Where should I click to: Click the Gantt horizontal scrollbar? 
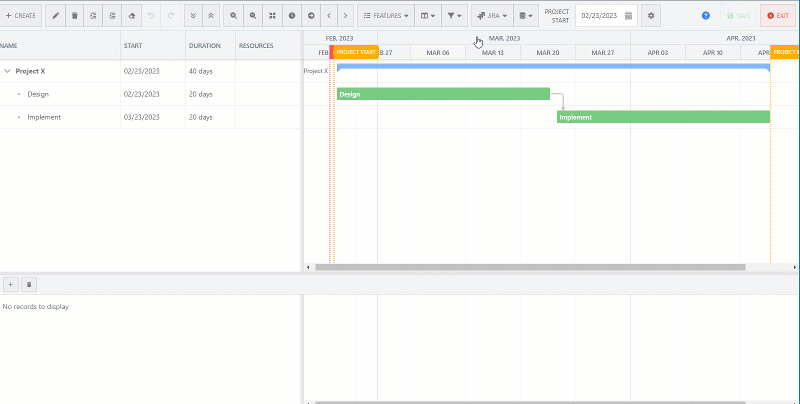530,268
